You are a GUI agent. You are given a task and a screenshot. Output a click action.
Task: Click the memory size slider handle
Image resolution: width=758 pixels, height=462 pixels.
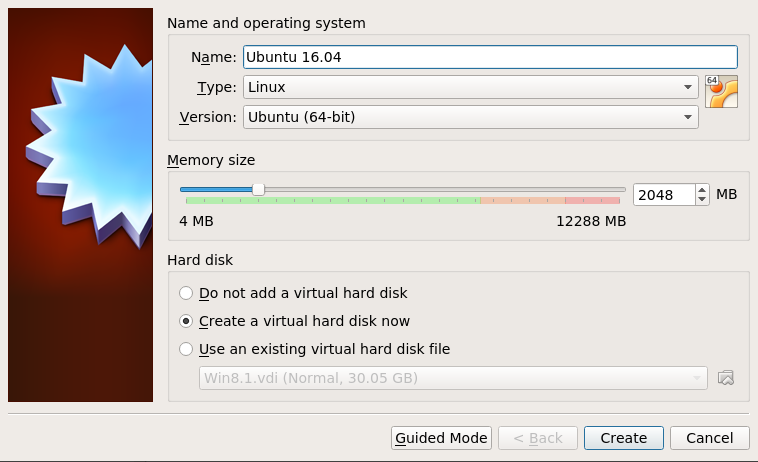click(258, 189)
